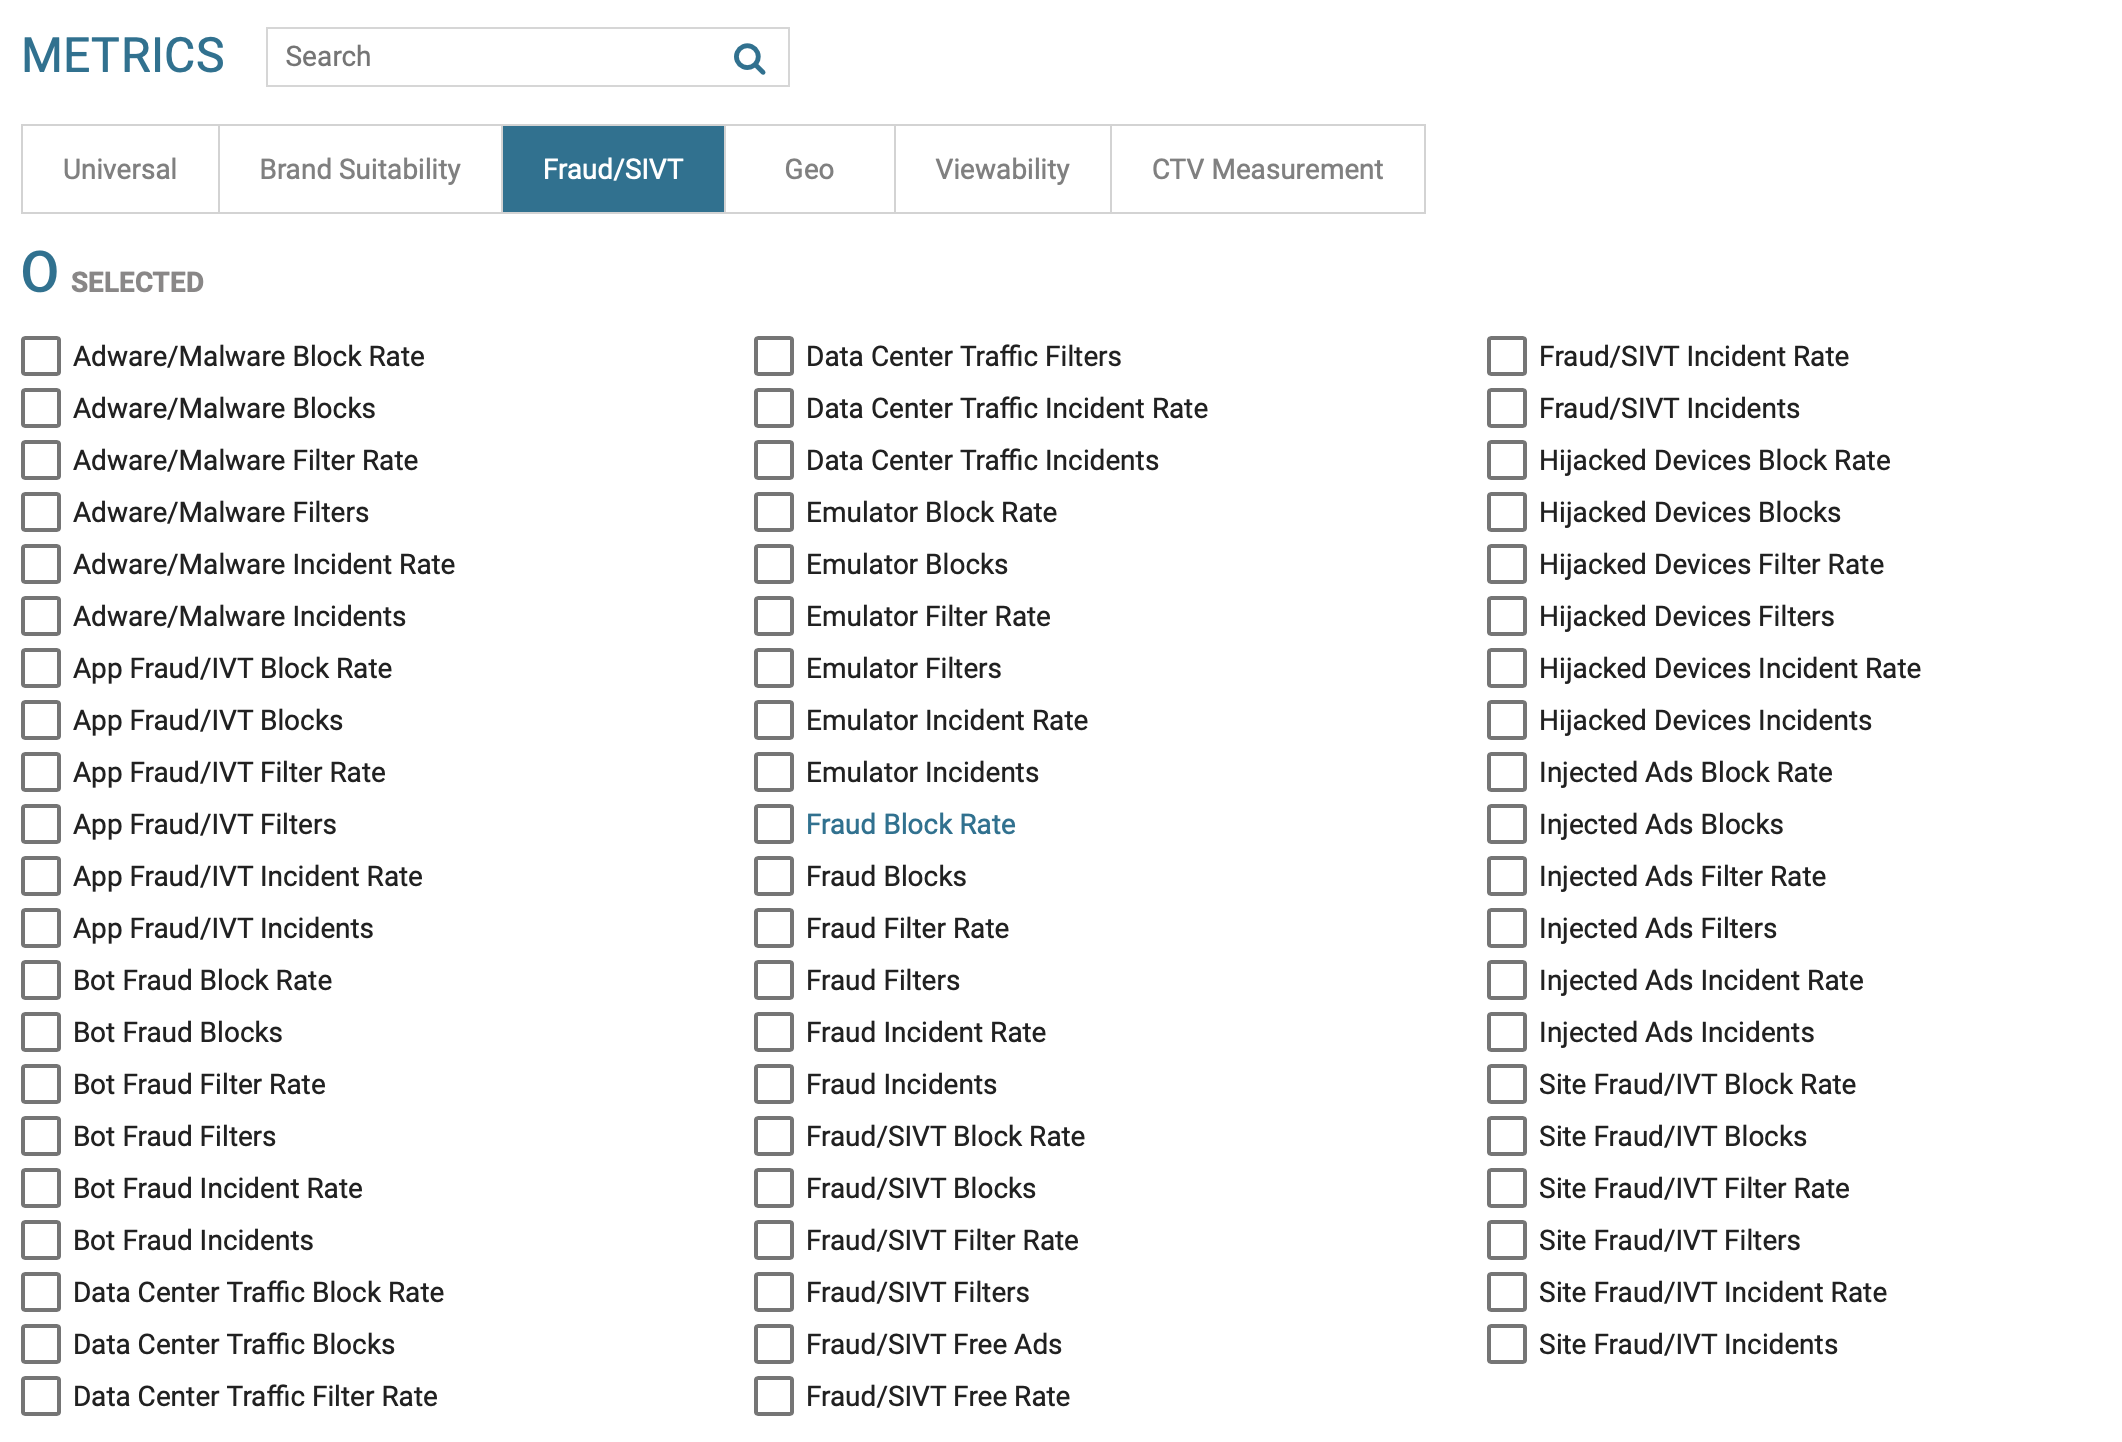Viewport: 2122px width, 1442px height.
Task: Check the Site Fraud/IVT Incidents checkbox
Action: pos(1507,1344)
